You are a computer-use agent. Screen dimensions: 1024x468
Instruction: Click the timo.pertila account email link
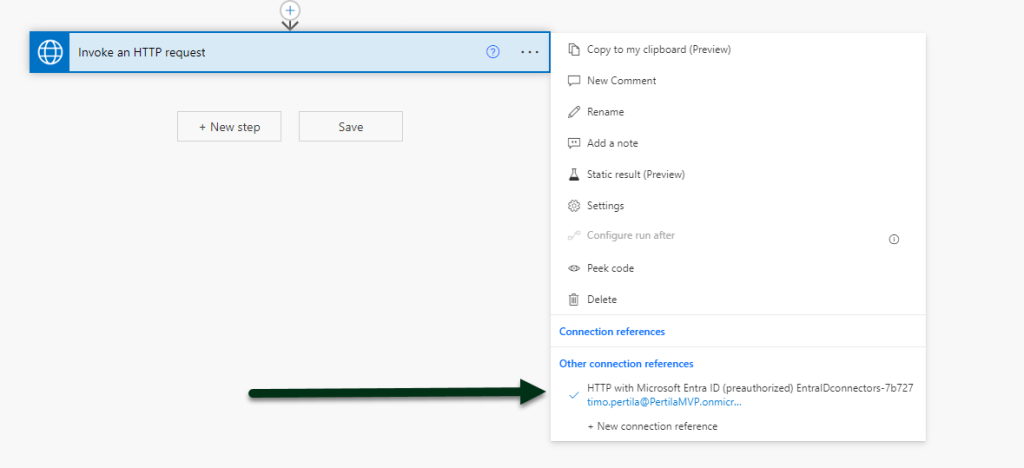tap(664, 401)
